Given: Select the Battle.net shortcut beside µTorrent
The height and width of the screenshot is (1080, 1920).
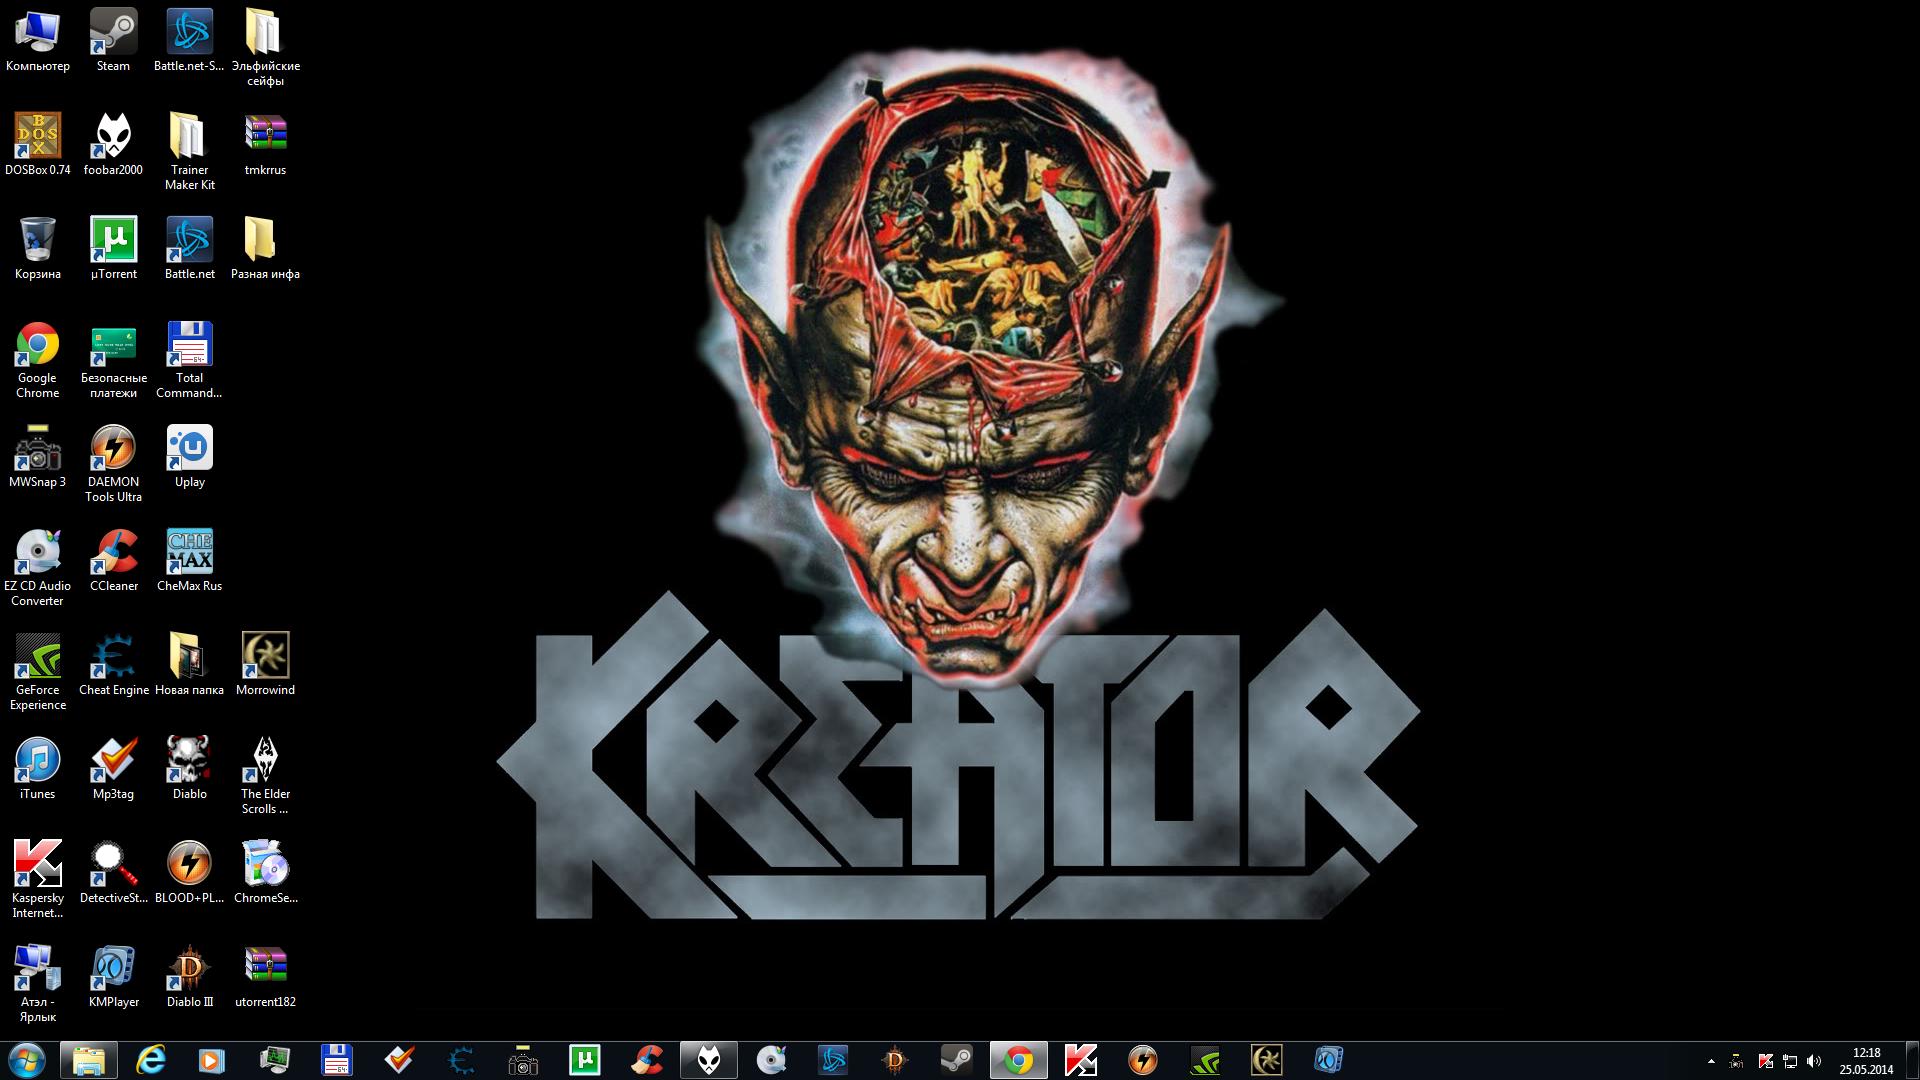Looking at the screenshot, I should click(x=189, y=250).
